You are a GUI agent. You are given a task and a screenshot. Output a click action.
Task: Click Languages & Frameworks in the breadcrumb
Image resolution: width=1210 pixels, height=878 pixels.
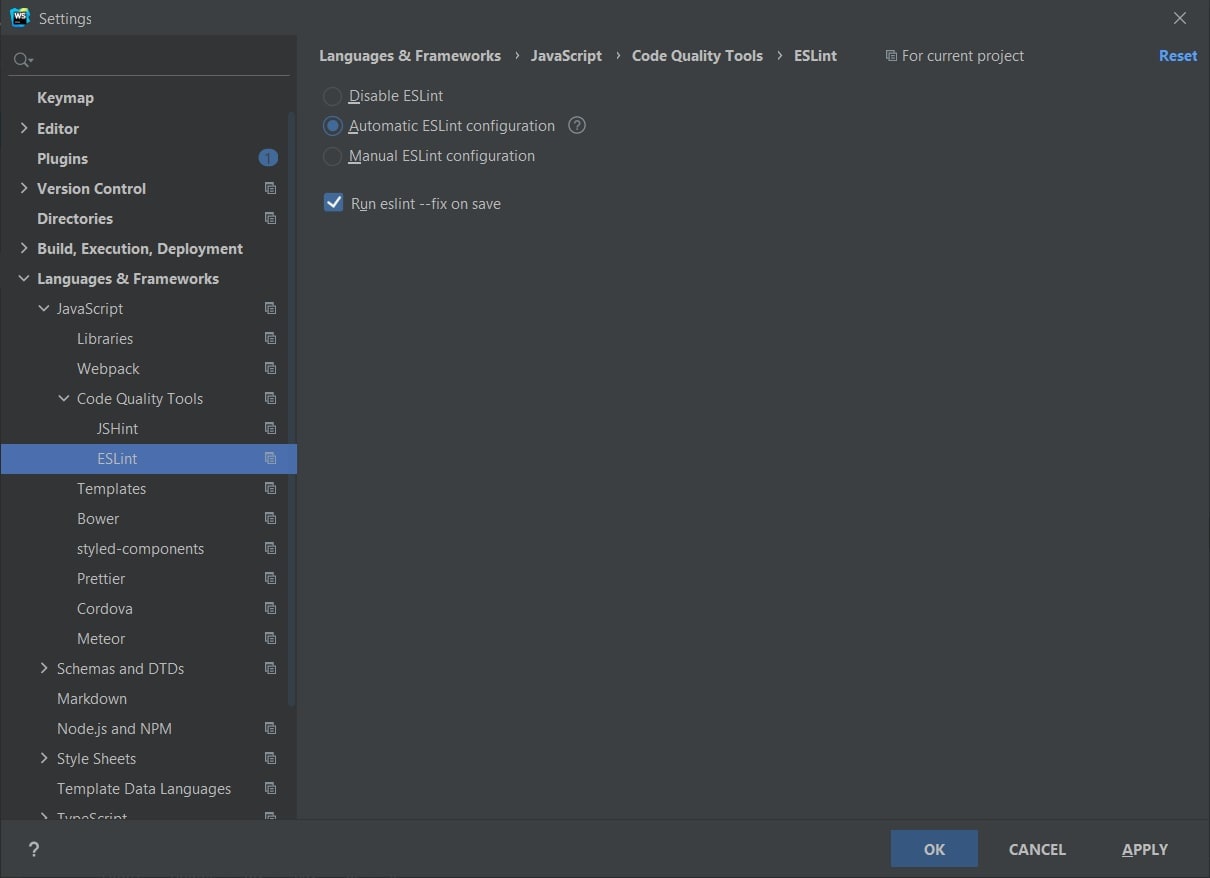pyautogui.click(x=410, y=56)
